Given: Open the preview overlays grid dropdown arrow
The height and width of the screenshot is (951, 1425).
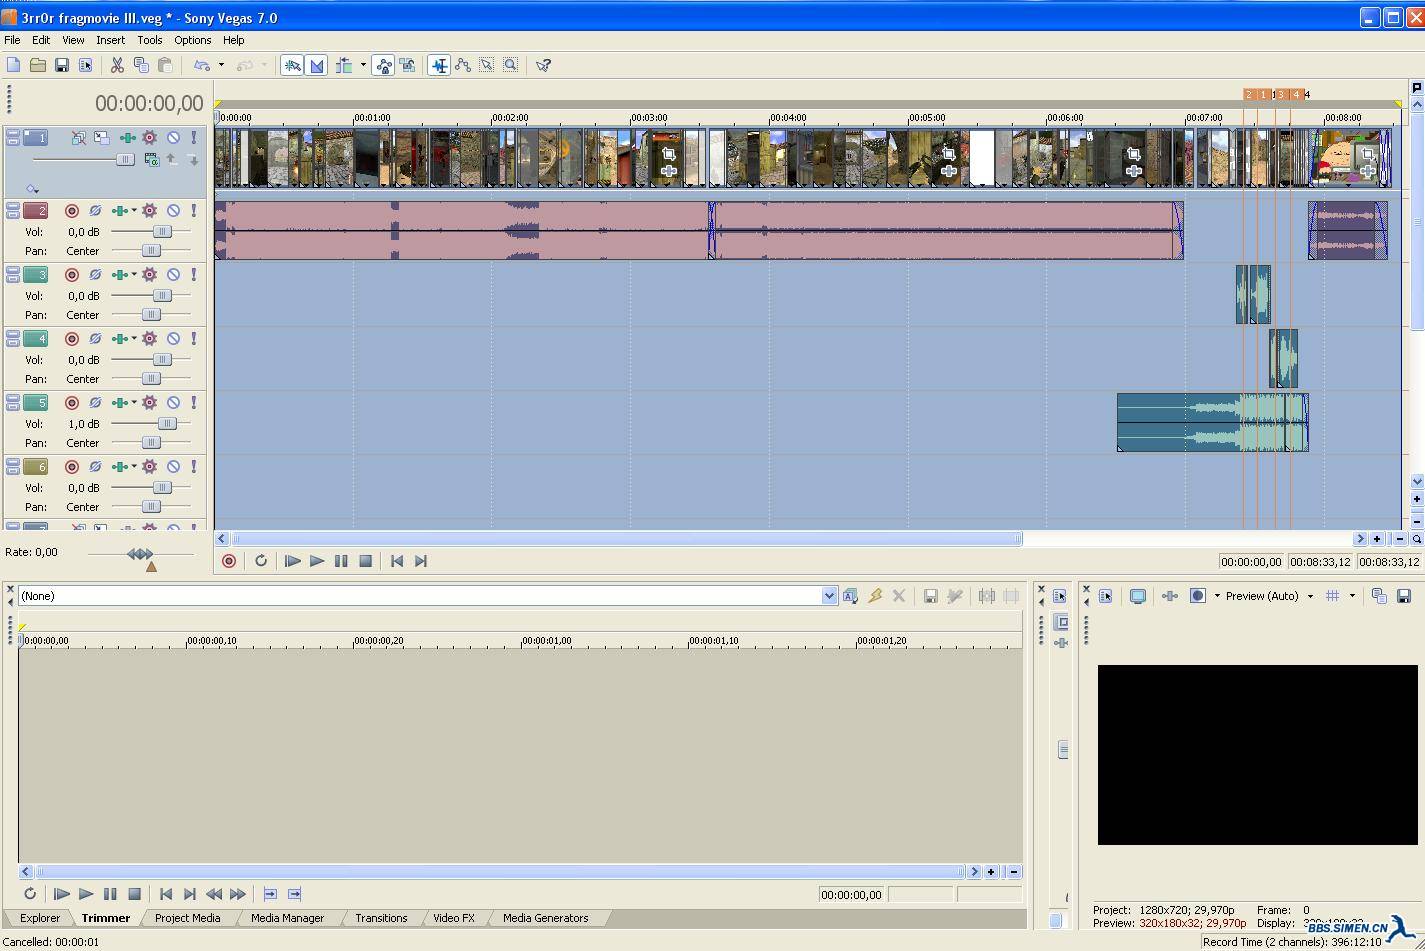Looking at the screenshot, I should pos(1352,596).
